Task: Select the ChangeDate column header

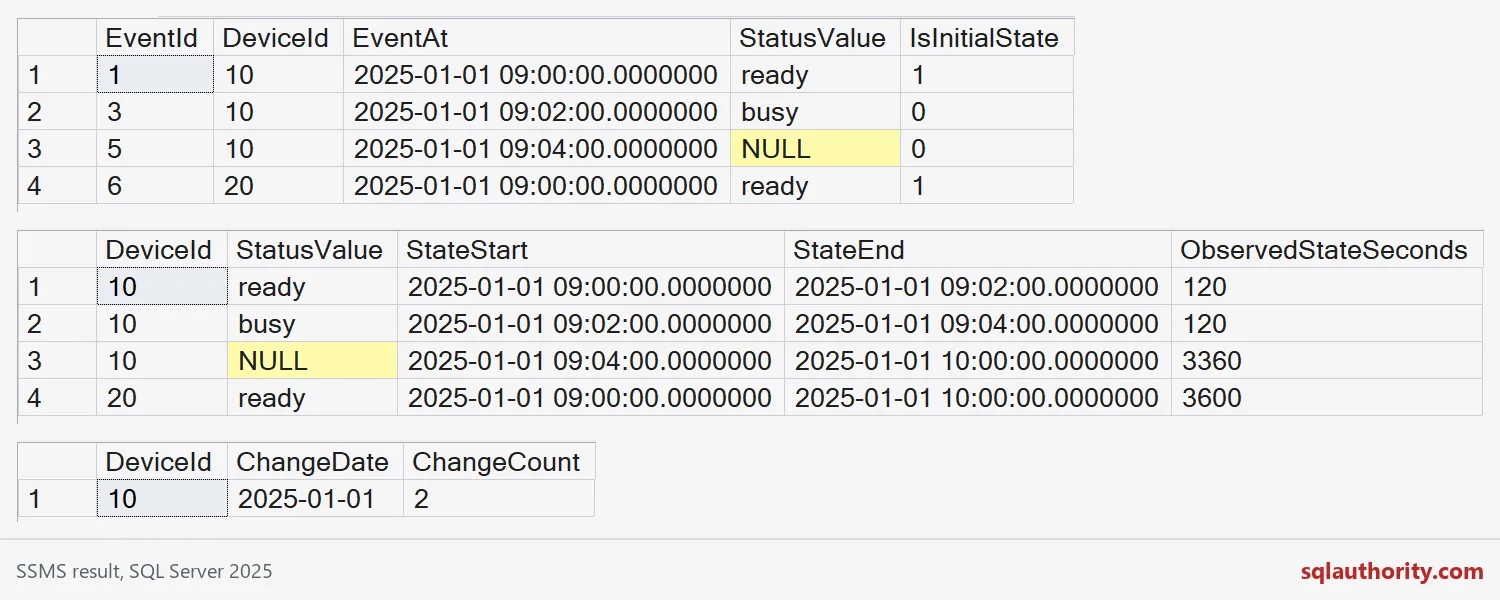Action: tap(315, 462)
